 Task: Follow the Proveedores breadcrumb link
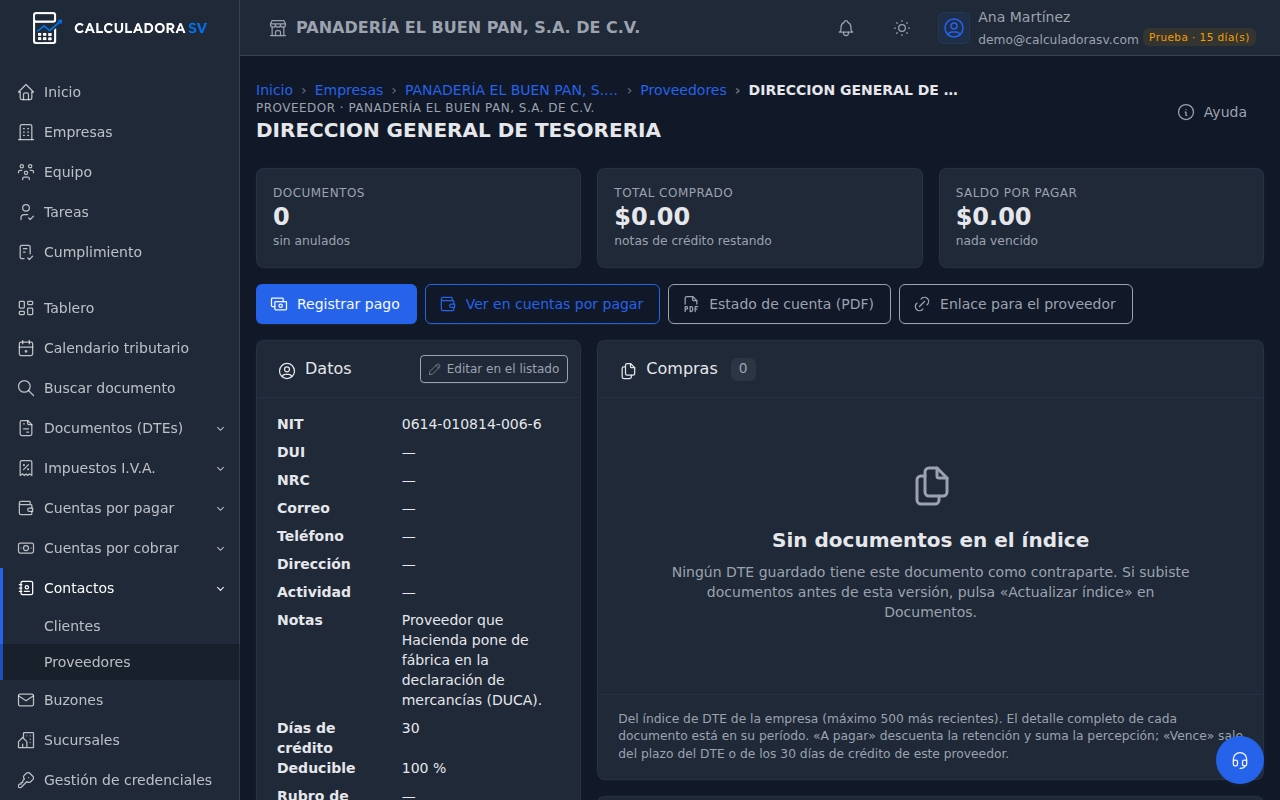(683, 90)
